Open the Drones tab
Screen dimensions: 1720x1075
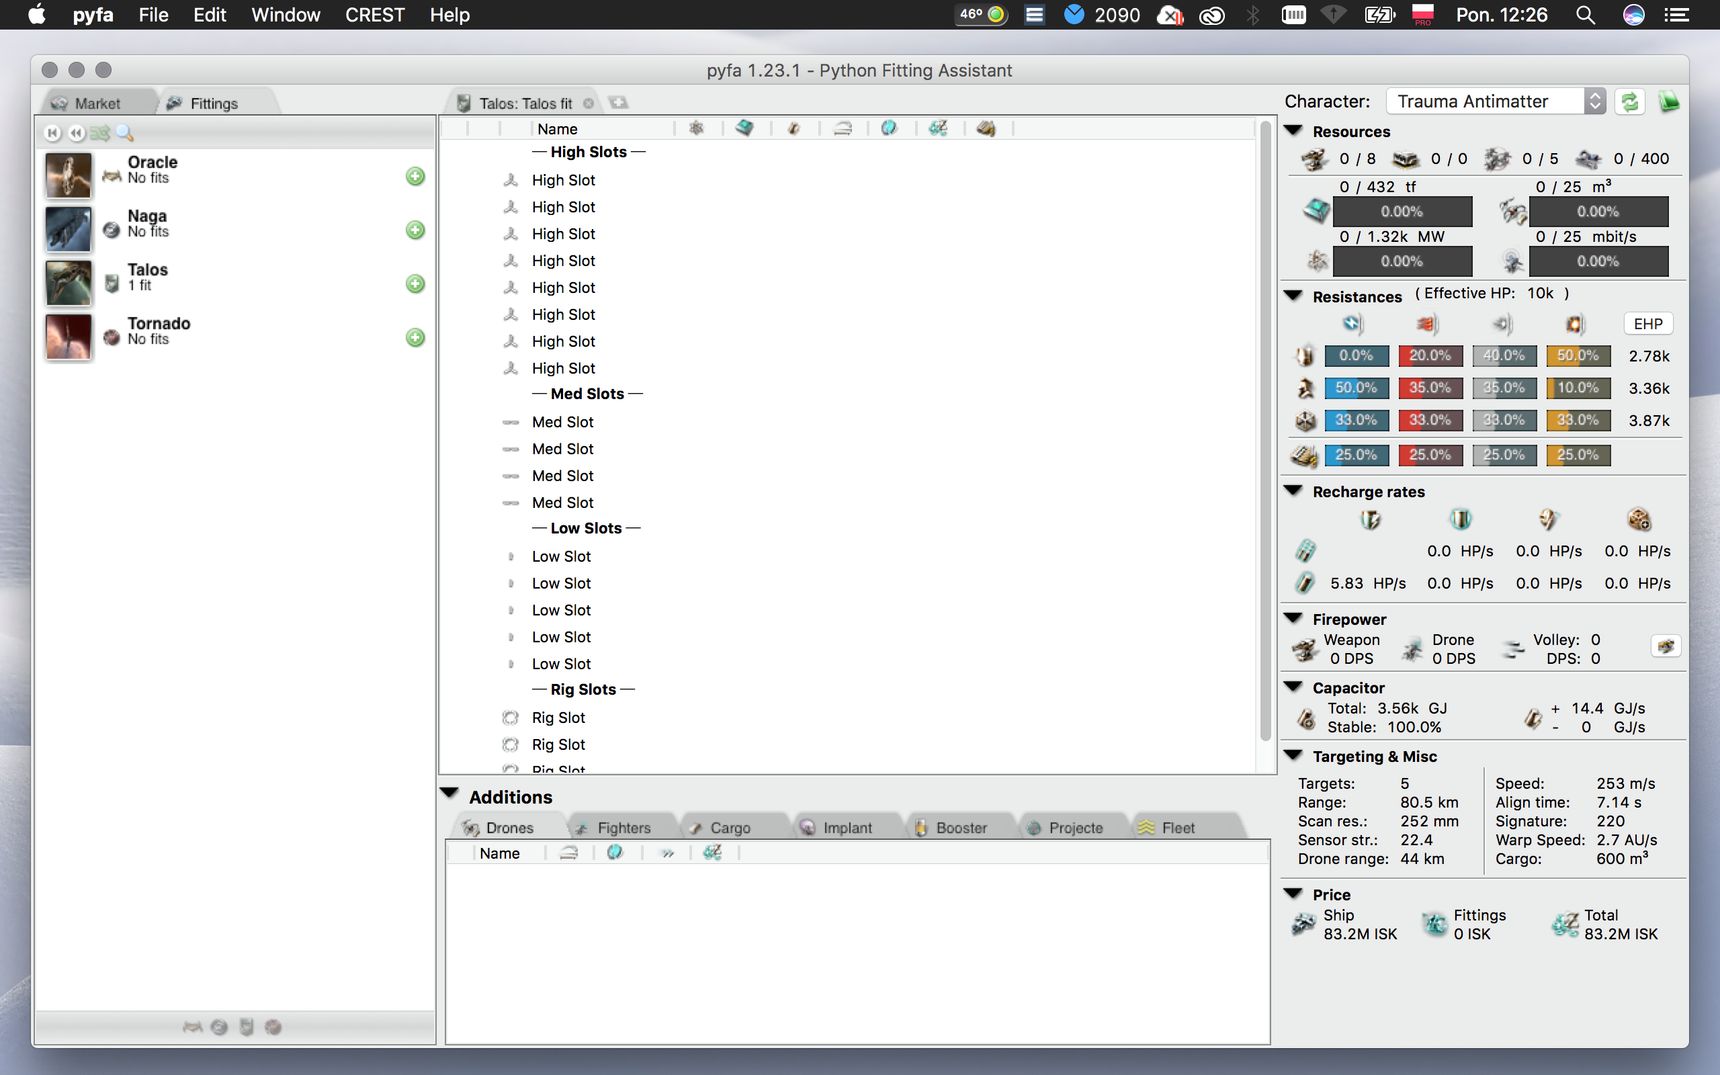(x=509, y=828)
